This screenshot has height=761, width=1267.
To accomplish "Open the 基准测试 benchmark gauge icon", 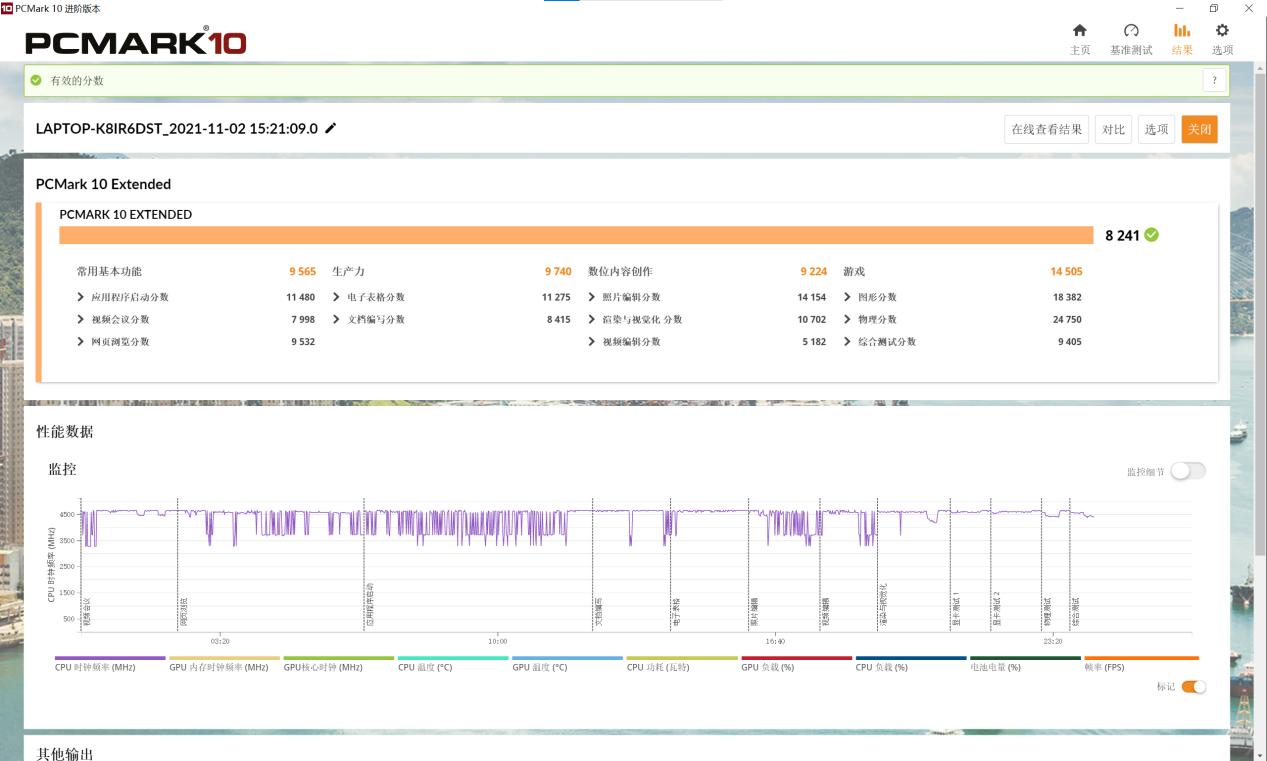I will [1131, 31].
